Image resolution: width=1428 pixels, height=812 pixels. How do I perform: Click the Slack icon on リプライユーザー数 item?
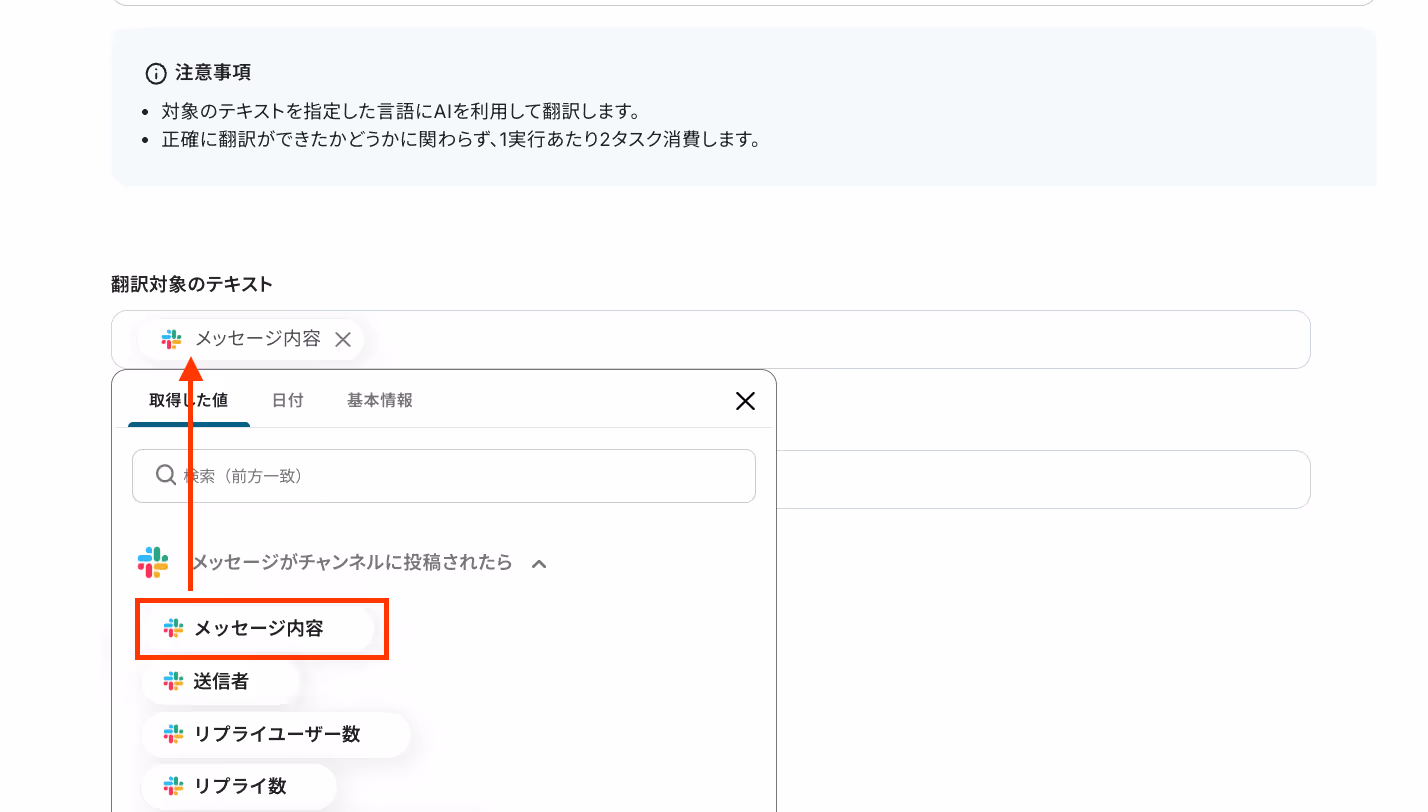(174, 734)
